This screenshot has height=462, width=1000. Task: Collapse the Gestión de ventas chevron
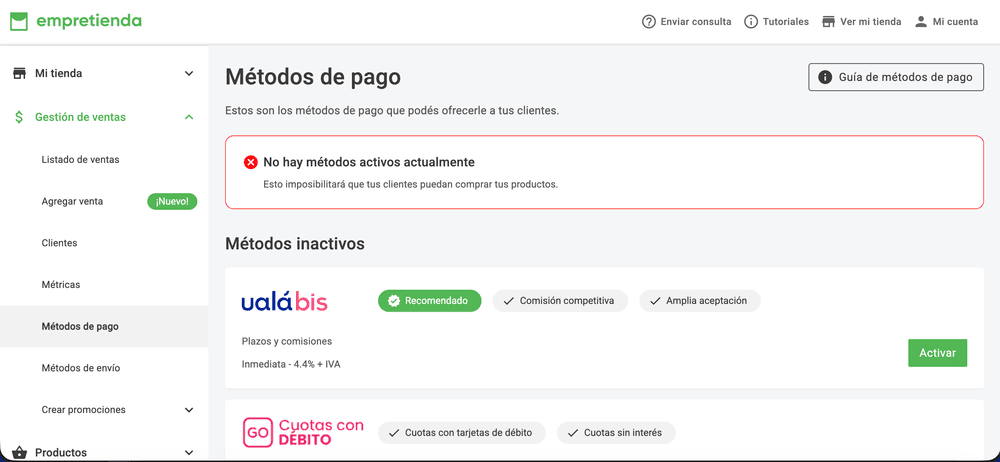click(x=189, y=117)
